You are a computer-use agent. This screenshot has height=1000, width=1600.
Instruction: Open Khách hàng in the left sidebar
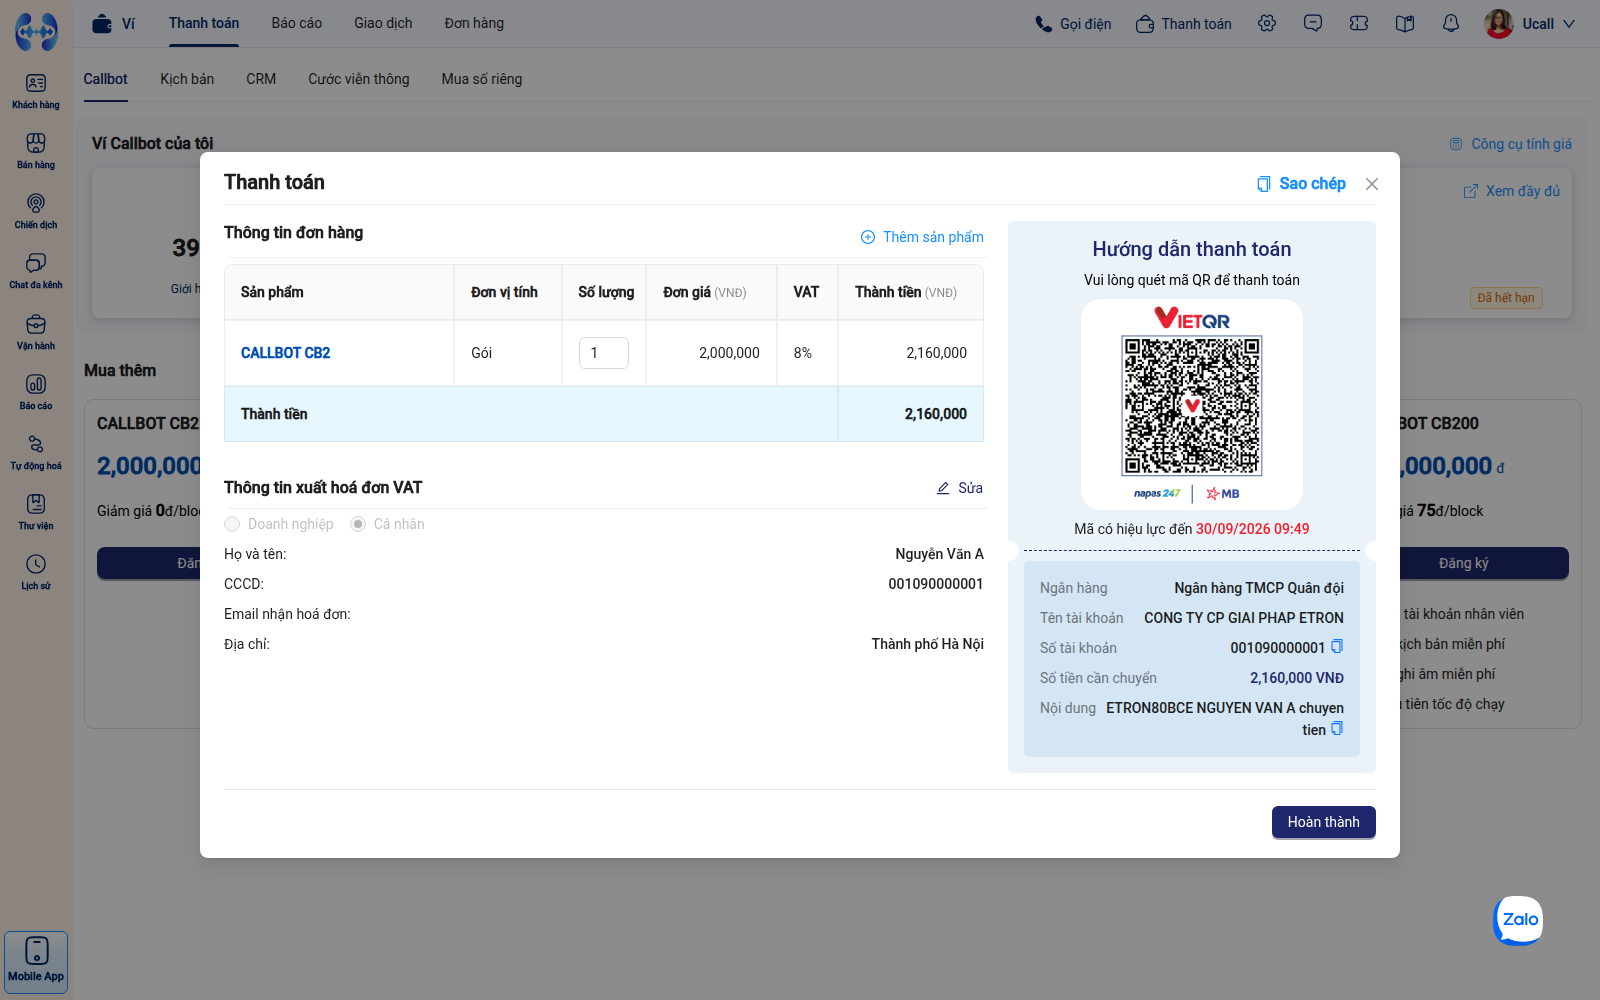click(x=36, y=91)
